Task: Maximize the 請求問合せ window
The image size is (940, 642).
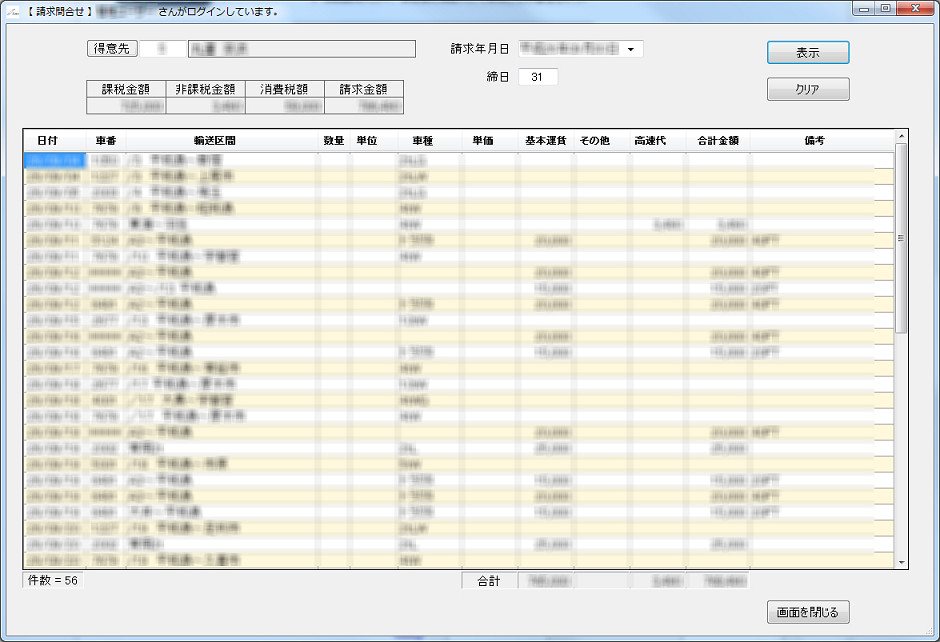Action: [x=885, y=8]
